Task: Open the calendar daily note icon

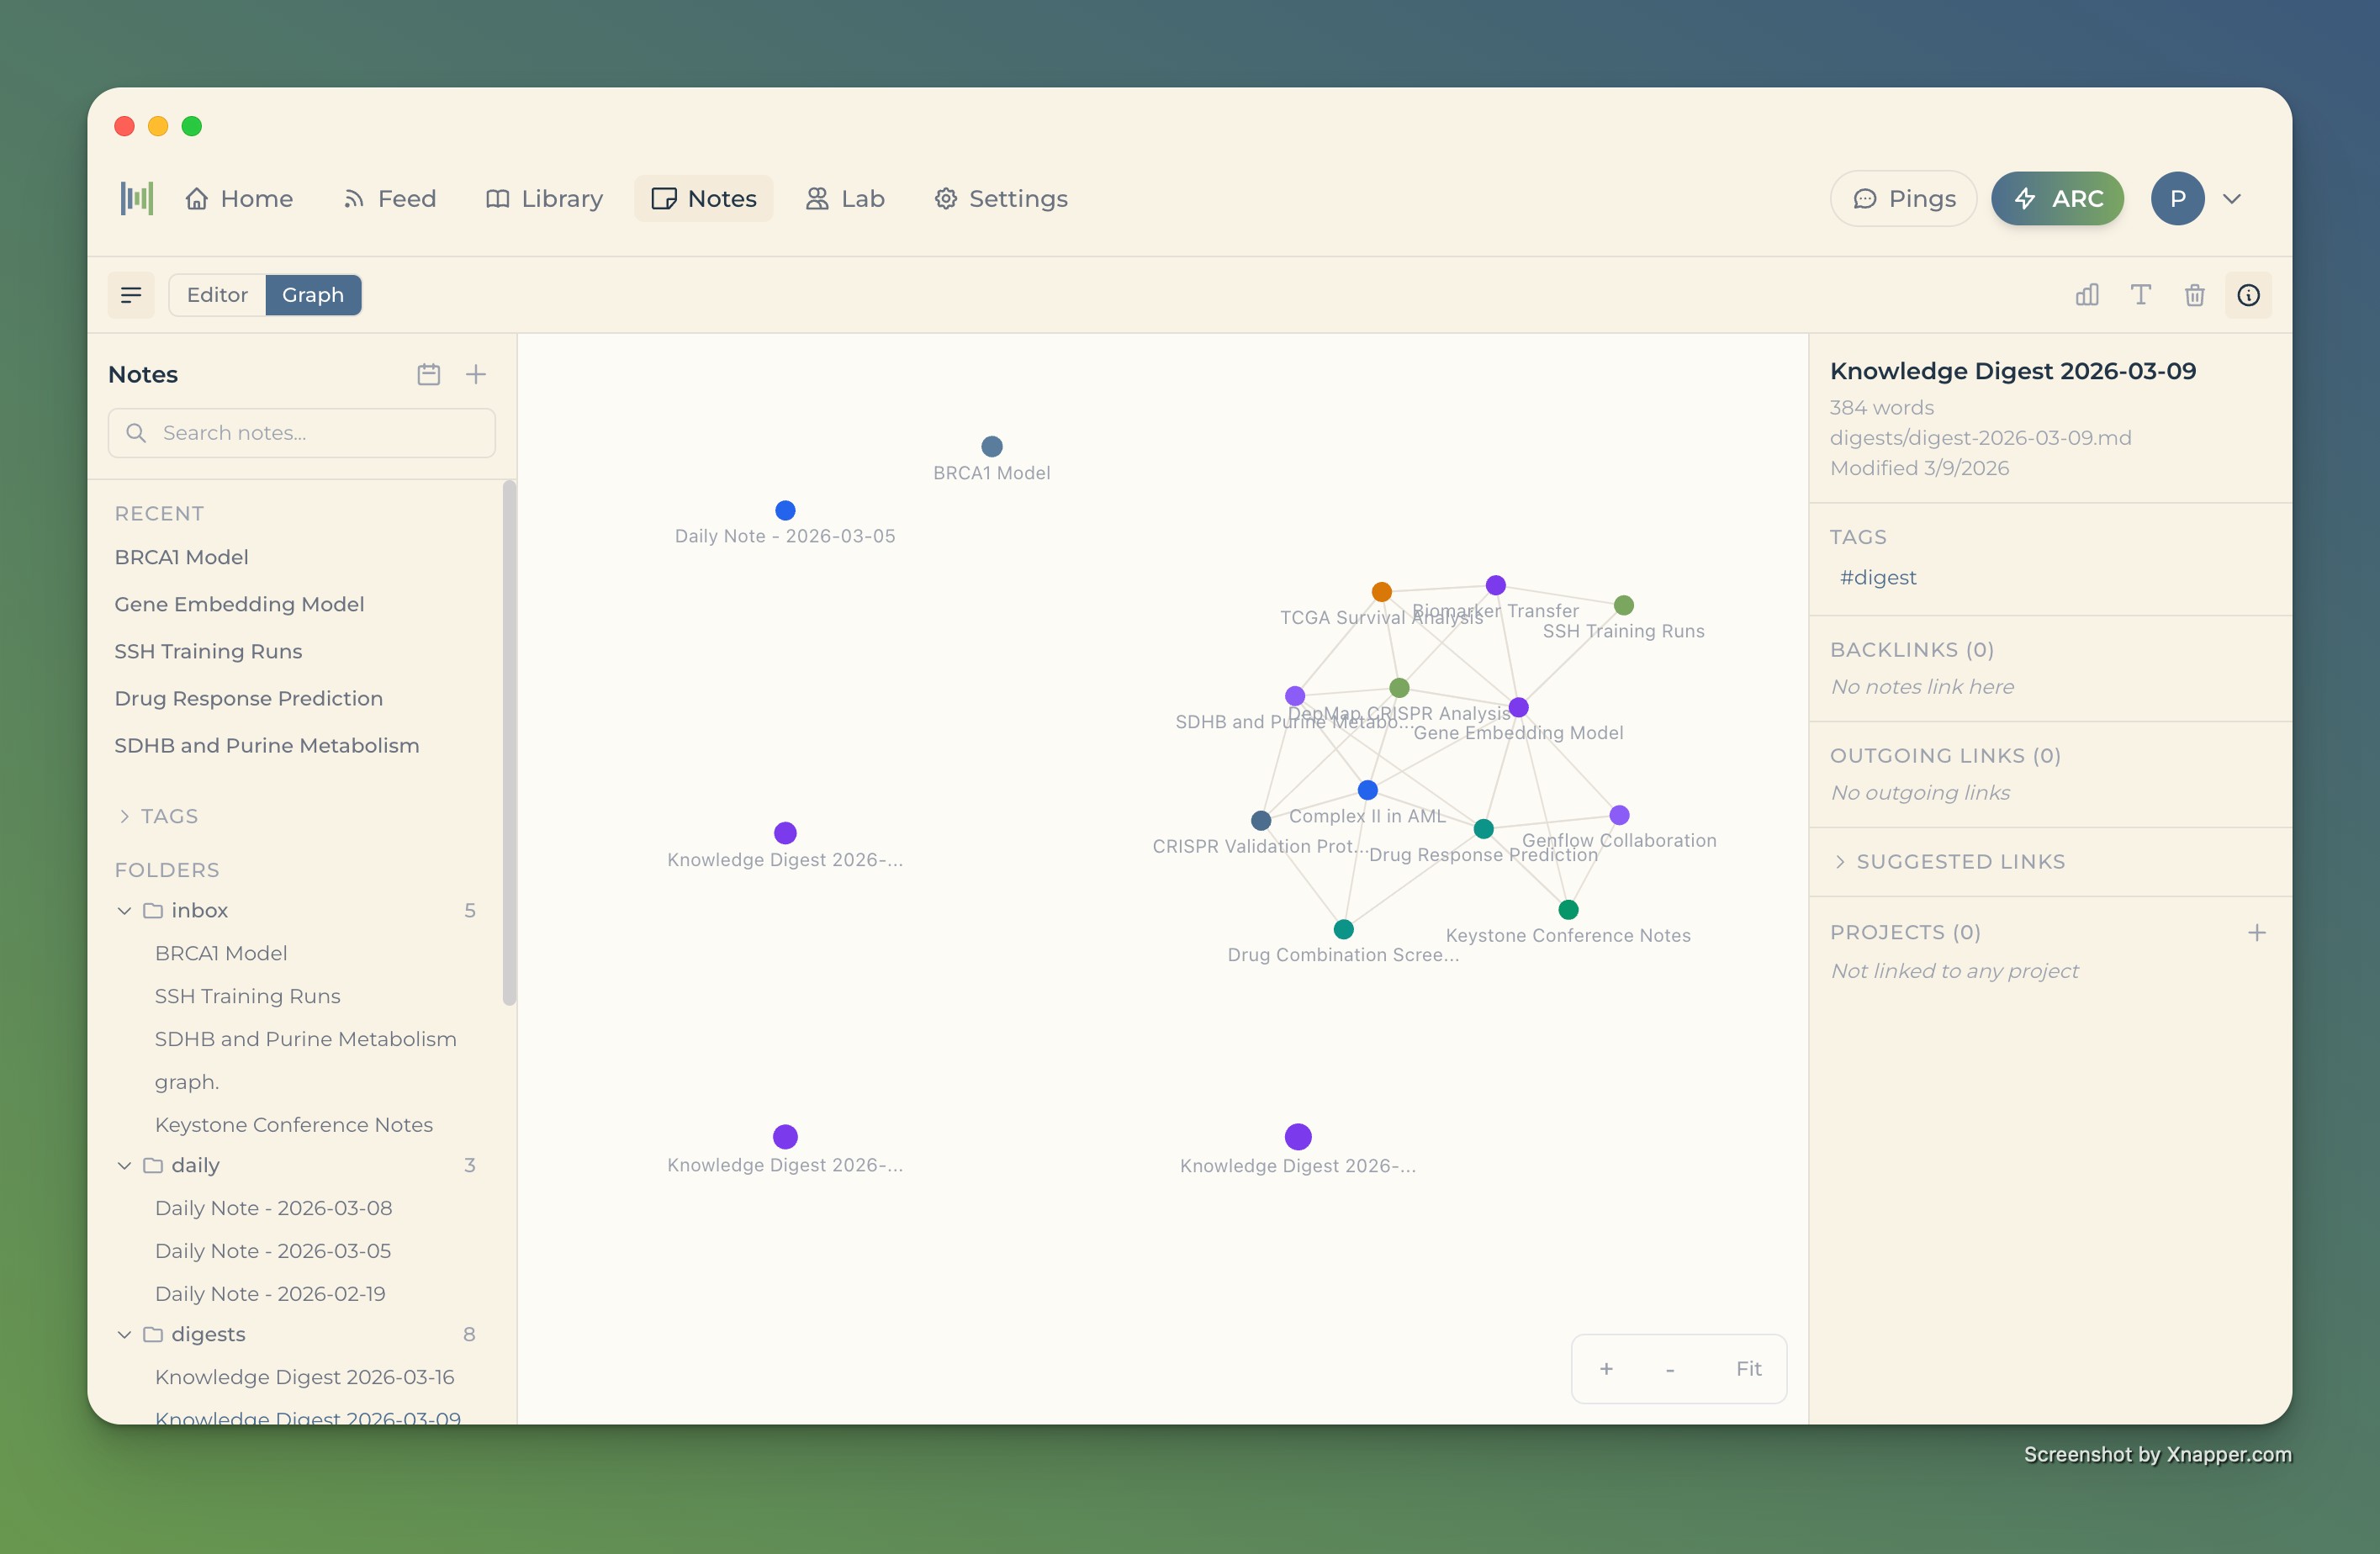Action: [428, 374]
